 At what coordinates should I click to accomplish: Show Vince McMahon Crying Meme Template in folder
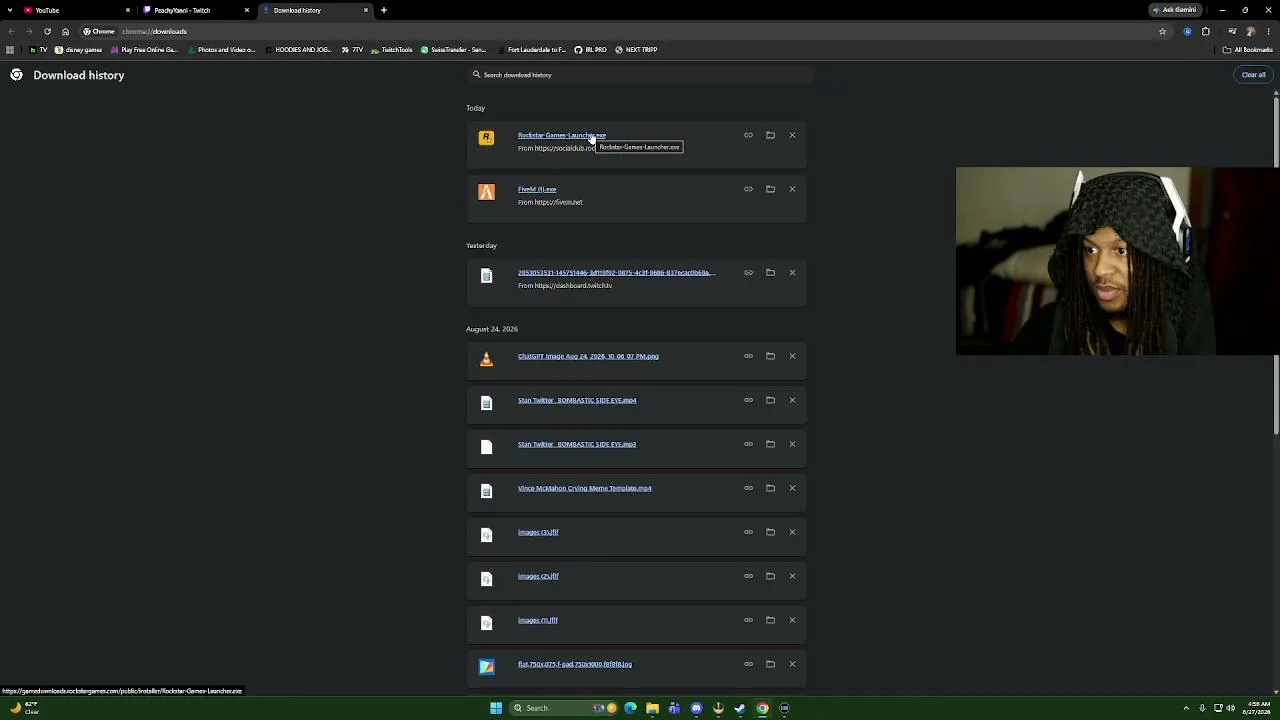(x=770, y=488)
